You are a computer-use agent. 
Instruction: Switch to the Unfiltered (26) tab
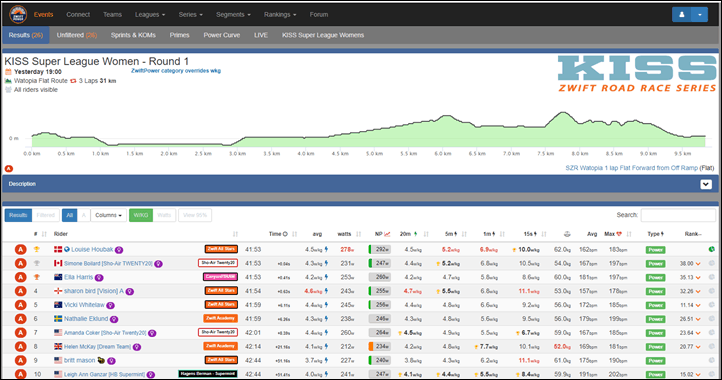click(x=77, y=35)
